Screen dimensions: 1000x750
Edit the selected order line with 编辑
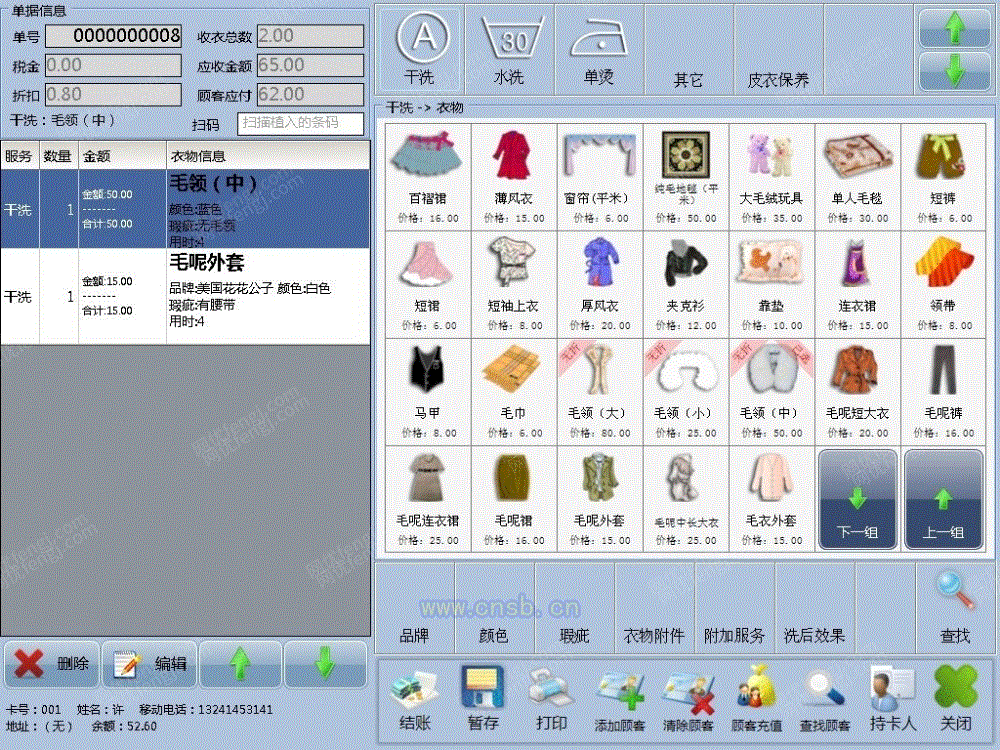[150, 664]
